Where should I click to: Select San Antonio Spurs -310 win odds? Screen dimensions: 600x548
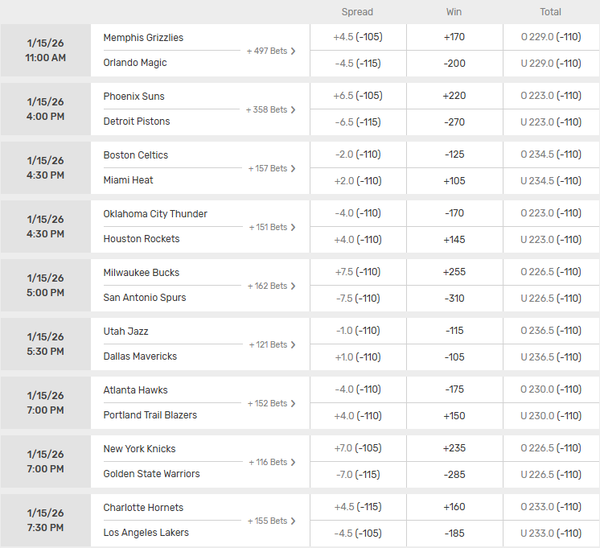[454, 298]
